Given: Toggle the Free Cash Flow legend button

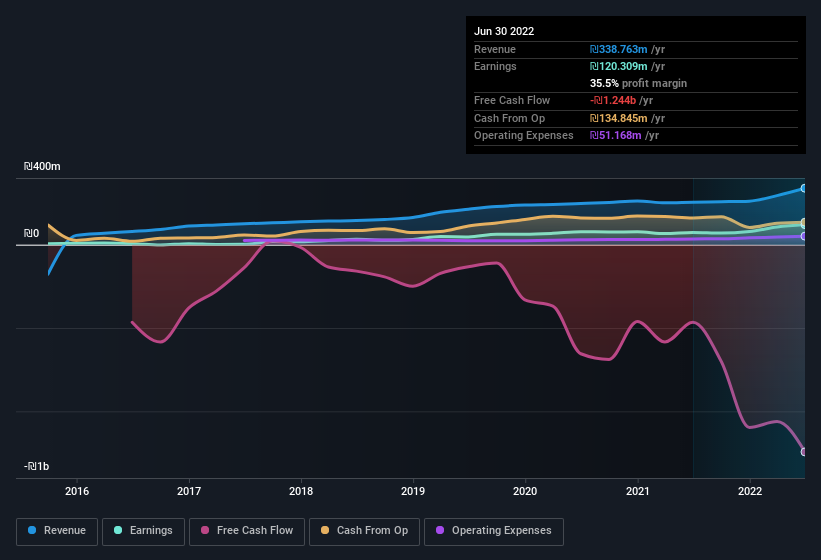Looking at the screenshot, I should [x=247, y=531].
